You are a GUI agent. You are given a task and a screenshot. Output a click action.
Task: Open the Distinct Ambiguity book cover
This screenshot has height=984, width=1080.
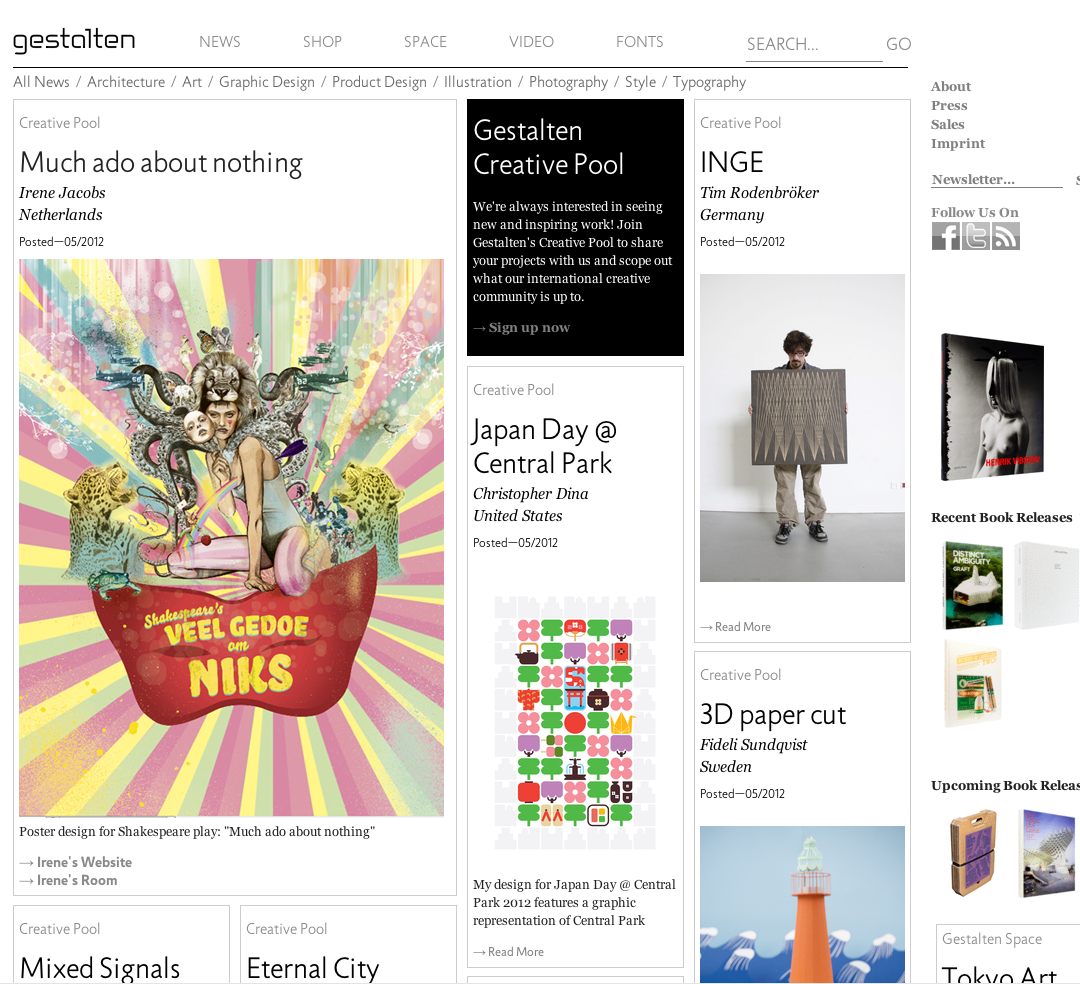coord(974,585)
